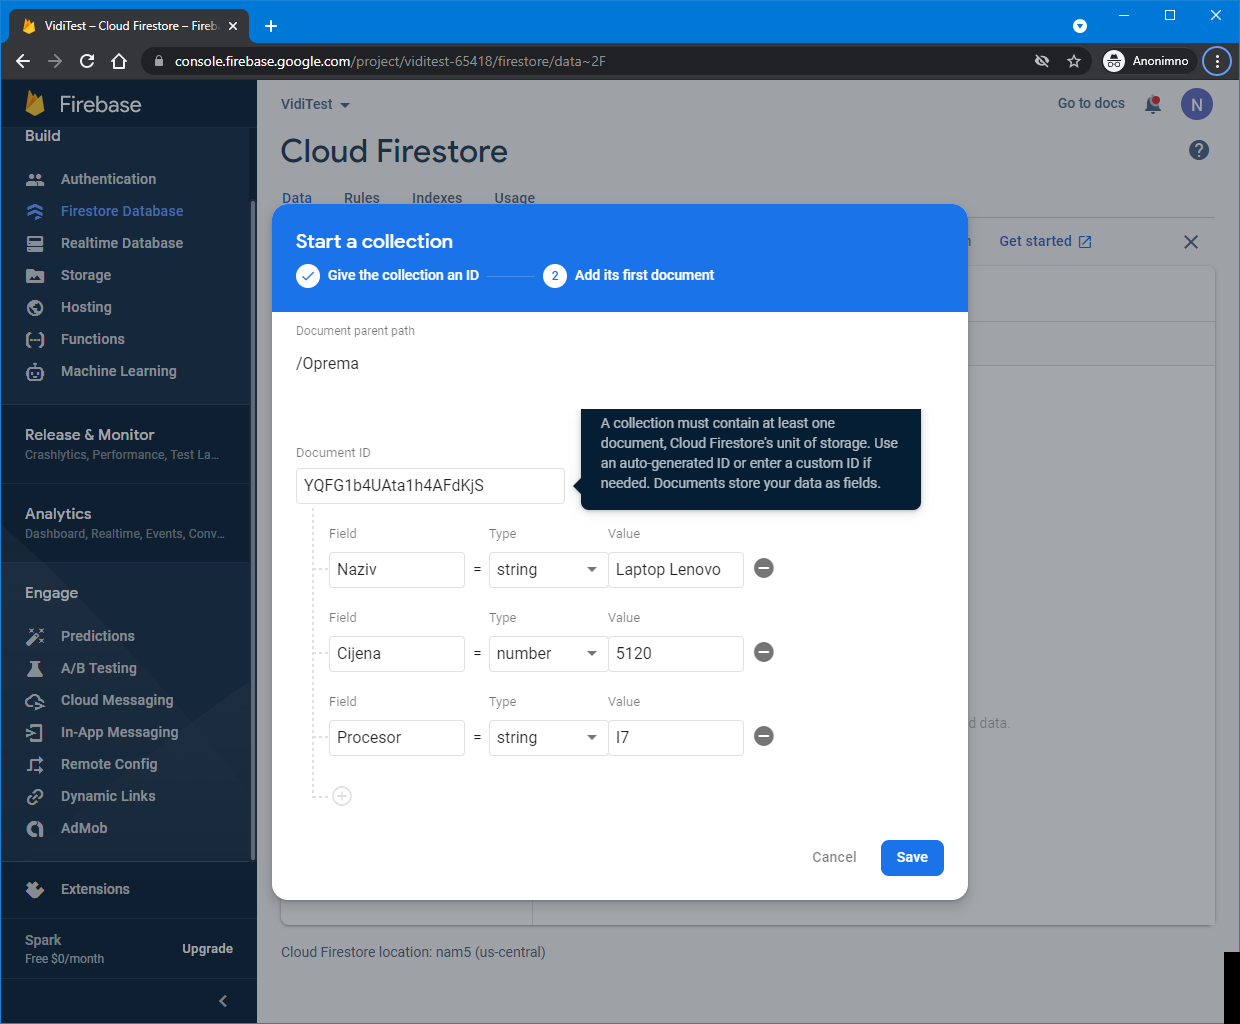Open the Get started link
This screenshot has height=1024, width=1240.
1045,241
